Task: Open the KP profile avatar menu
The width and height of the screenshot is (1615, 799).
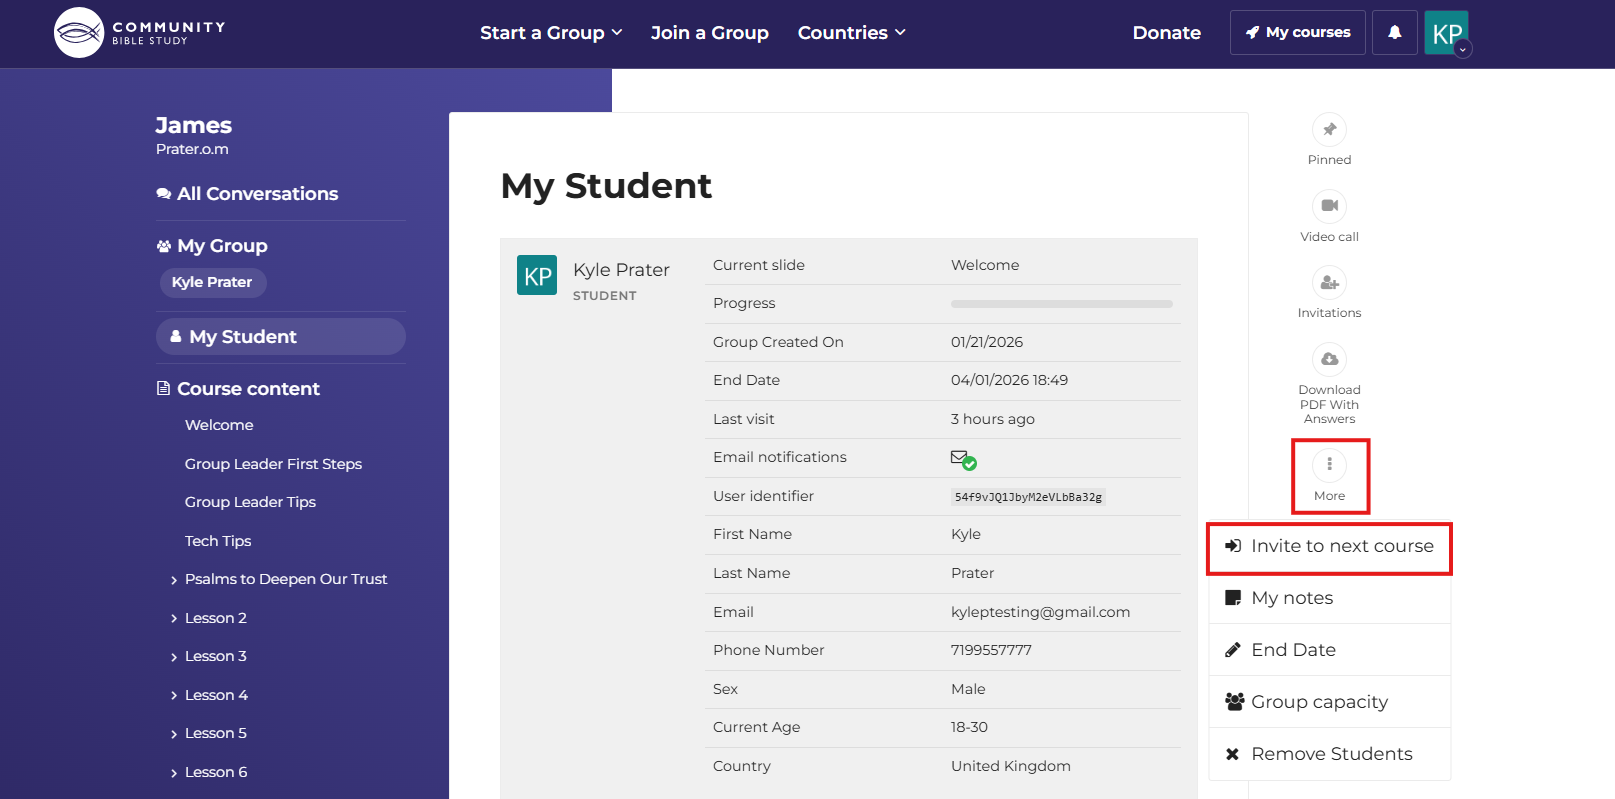Action: (1446, 33)
